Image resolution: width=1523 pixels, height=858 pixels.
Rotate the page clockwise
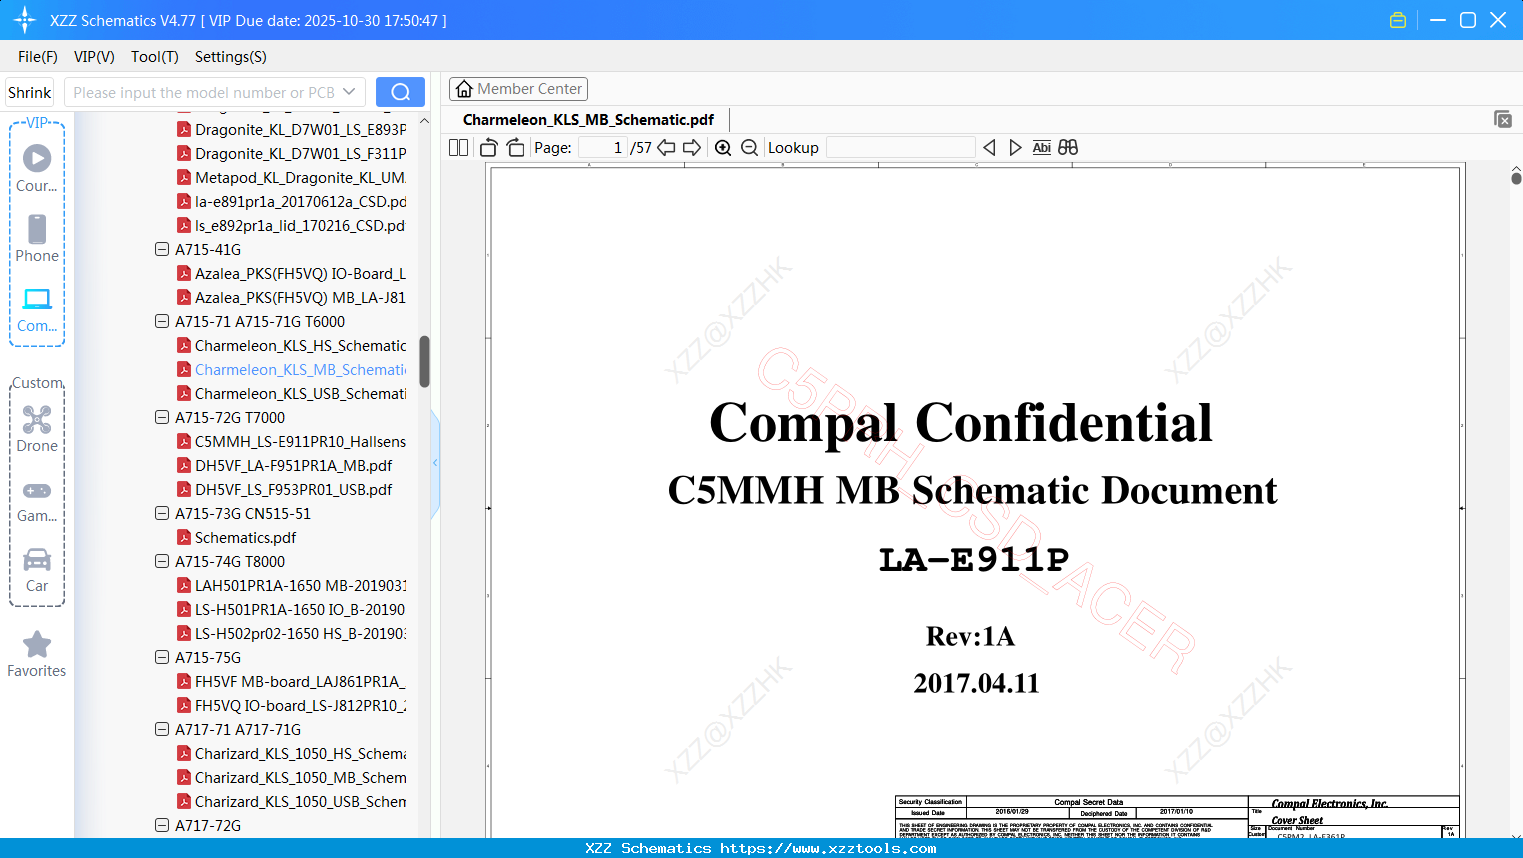click(x=515, y=148)
